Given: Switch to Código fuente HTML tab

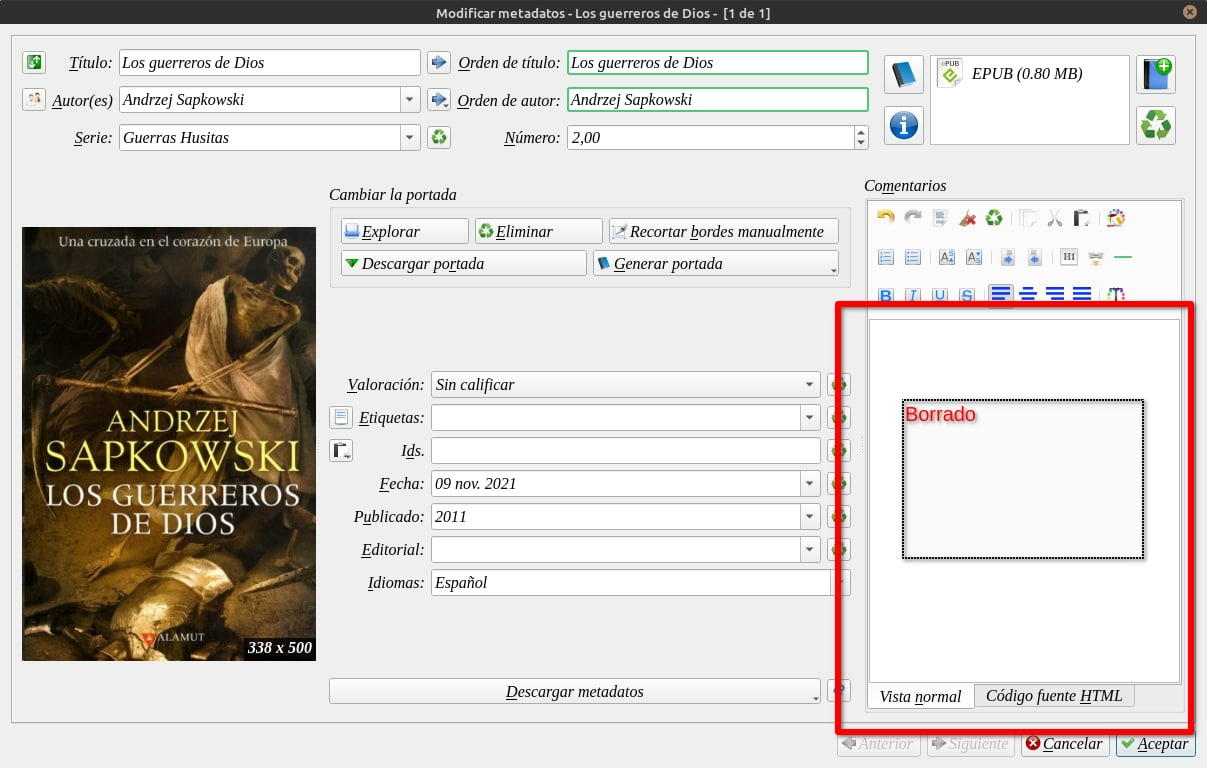Looking at the screenshot, I should coord(1053,696).
